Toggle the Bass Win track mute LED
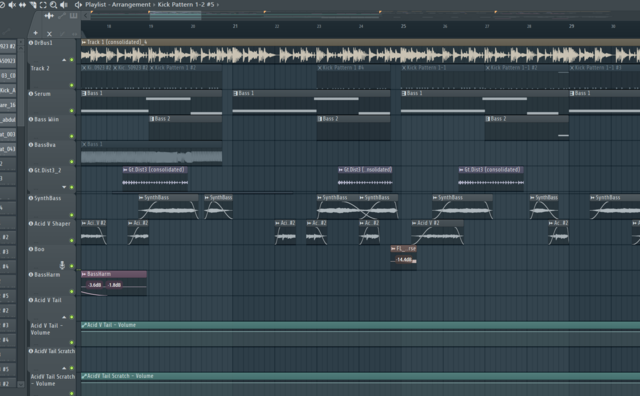 click(x=72, y=136)
